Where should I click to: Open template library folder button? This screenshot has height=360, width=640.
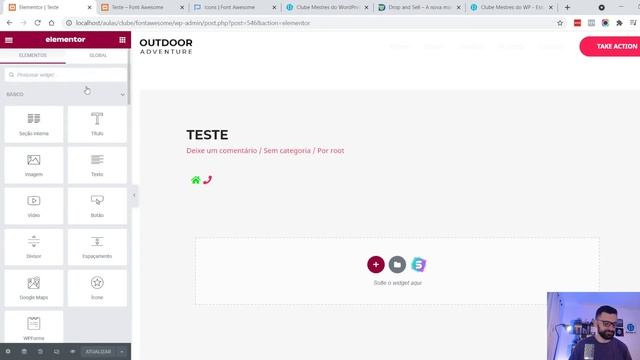(x=397, y=264)
